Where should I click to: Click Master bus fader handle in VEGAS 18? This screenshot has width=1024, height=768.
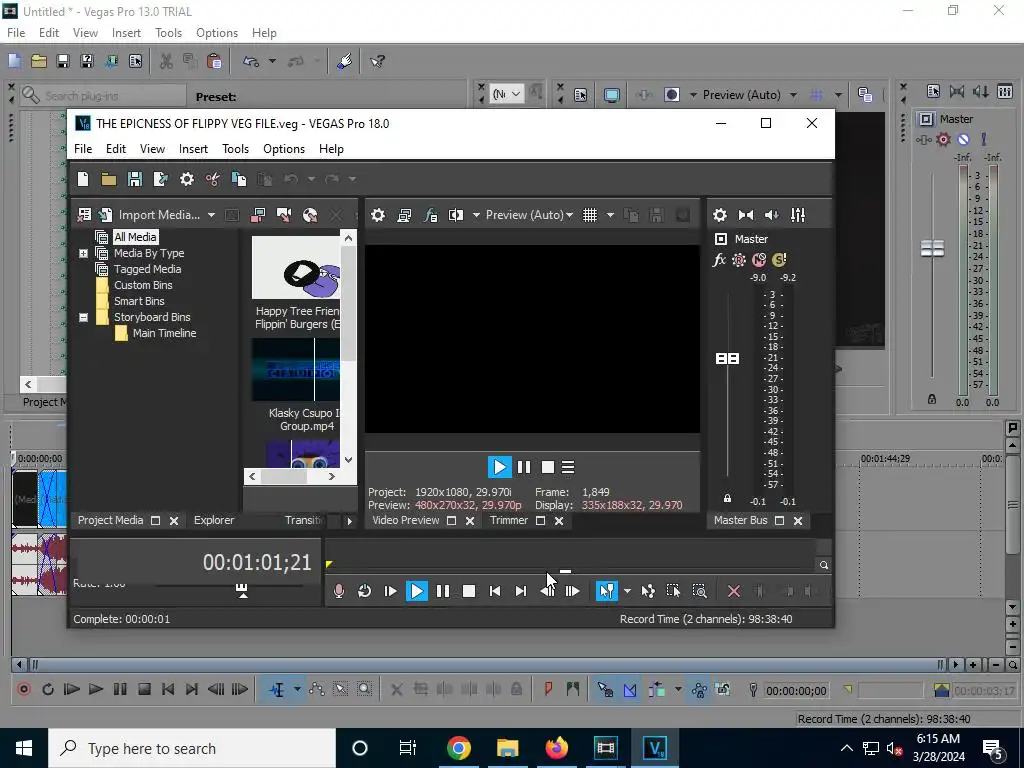pyautogui.click(x=728, y=359)
